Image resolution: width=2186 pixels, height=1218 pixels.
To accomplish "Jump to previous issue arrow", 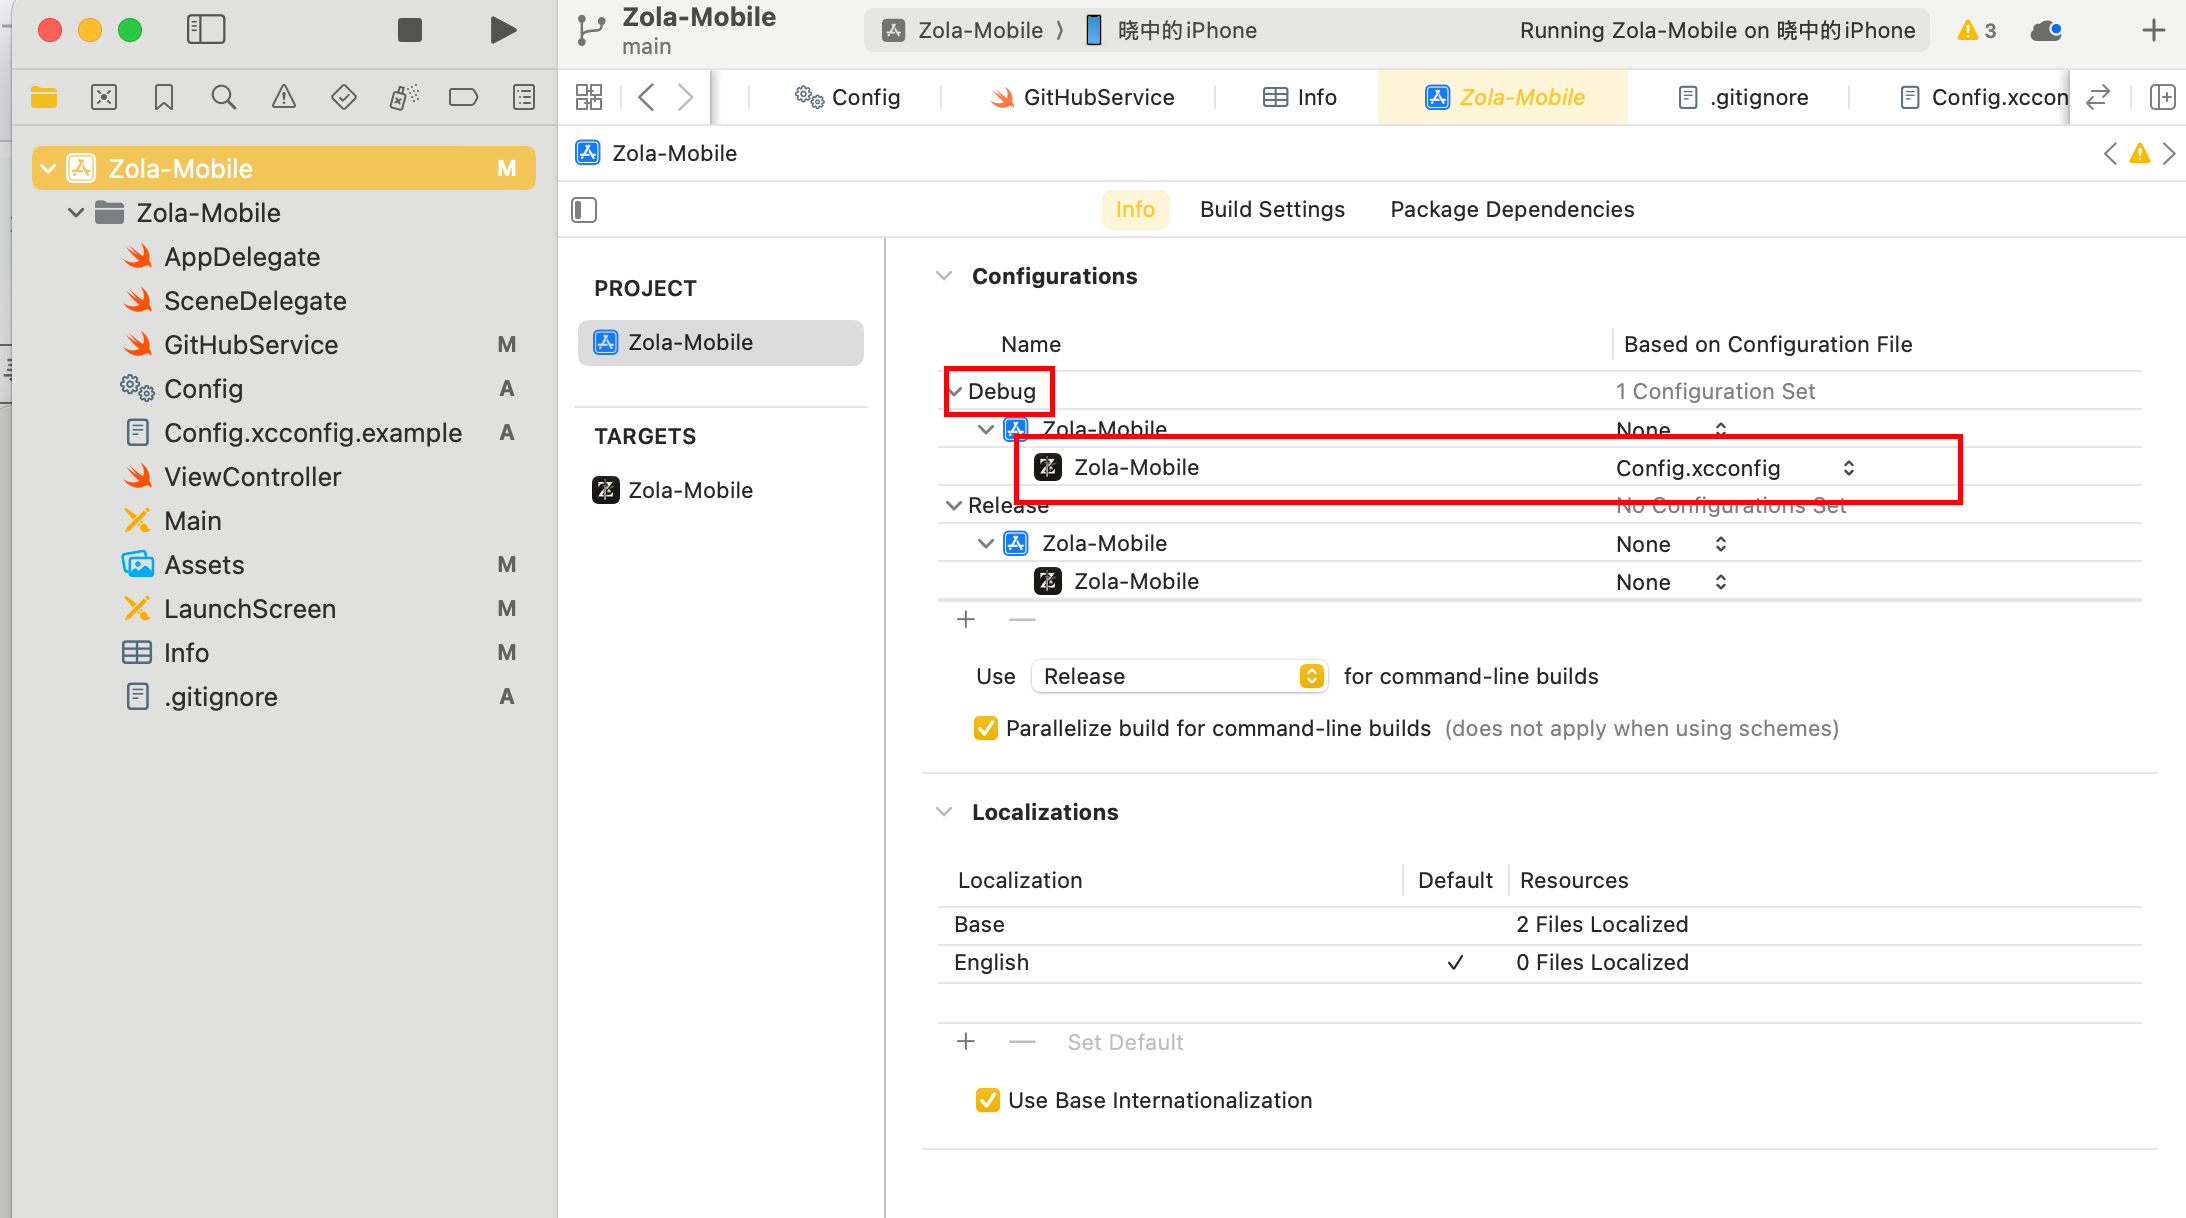I will click(2110, 153).
